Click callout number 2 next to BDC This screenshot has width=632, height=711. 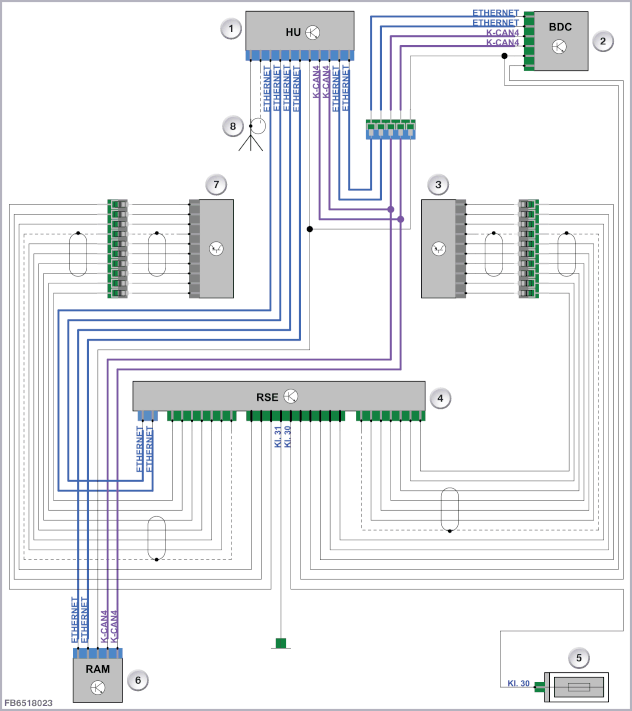click(x=603, y=41)
